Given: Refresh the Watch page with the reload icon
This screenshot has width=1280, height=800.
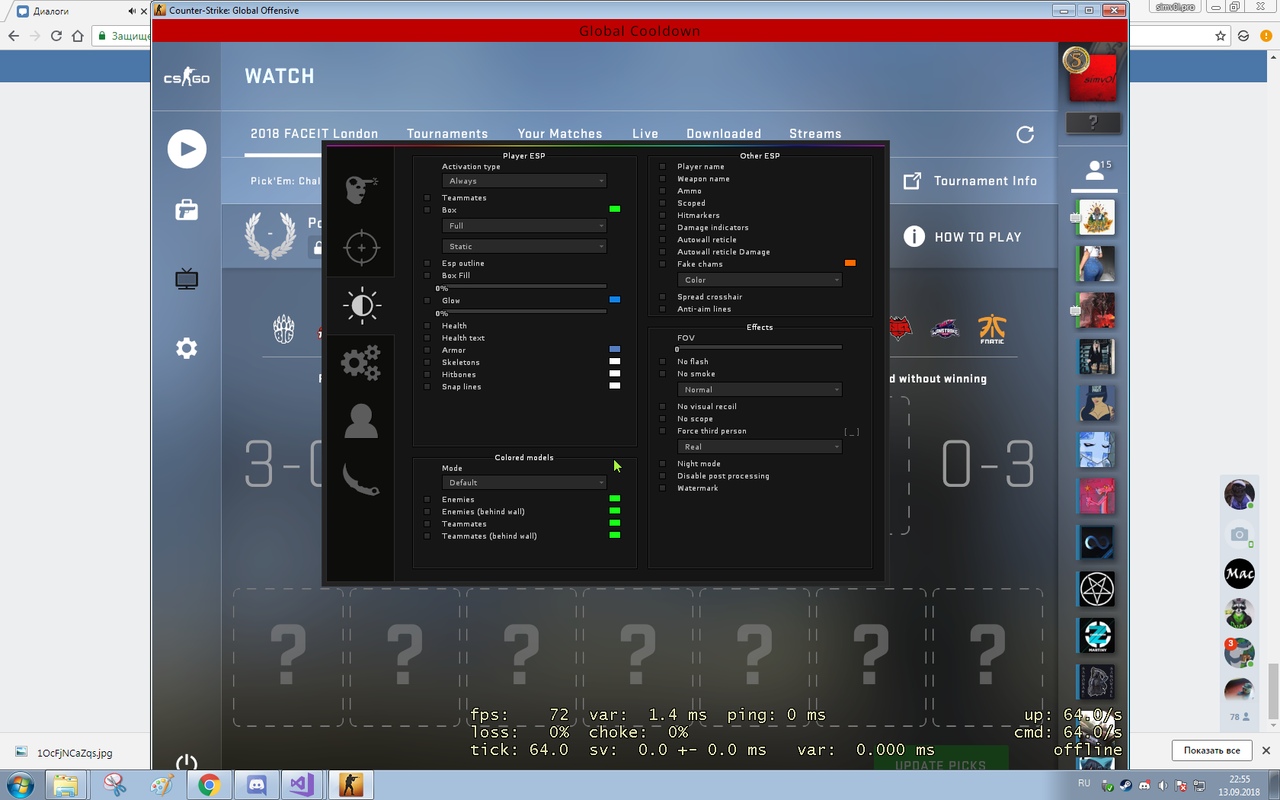Looking at the screenshot, I should (1025, 134).
